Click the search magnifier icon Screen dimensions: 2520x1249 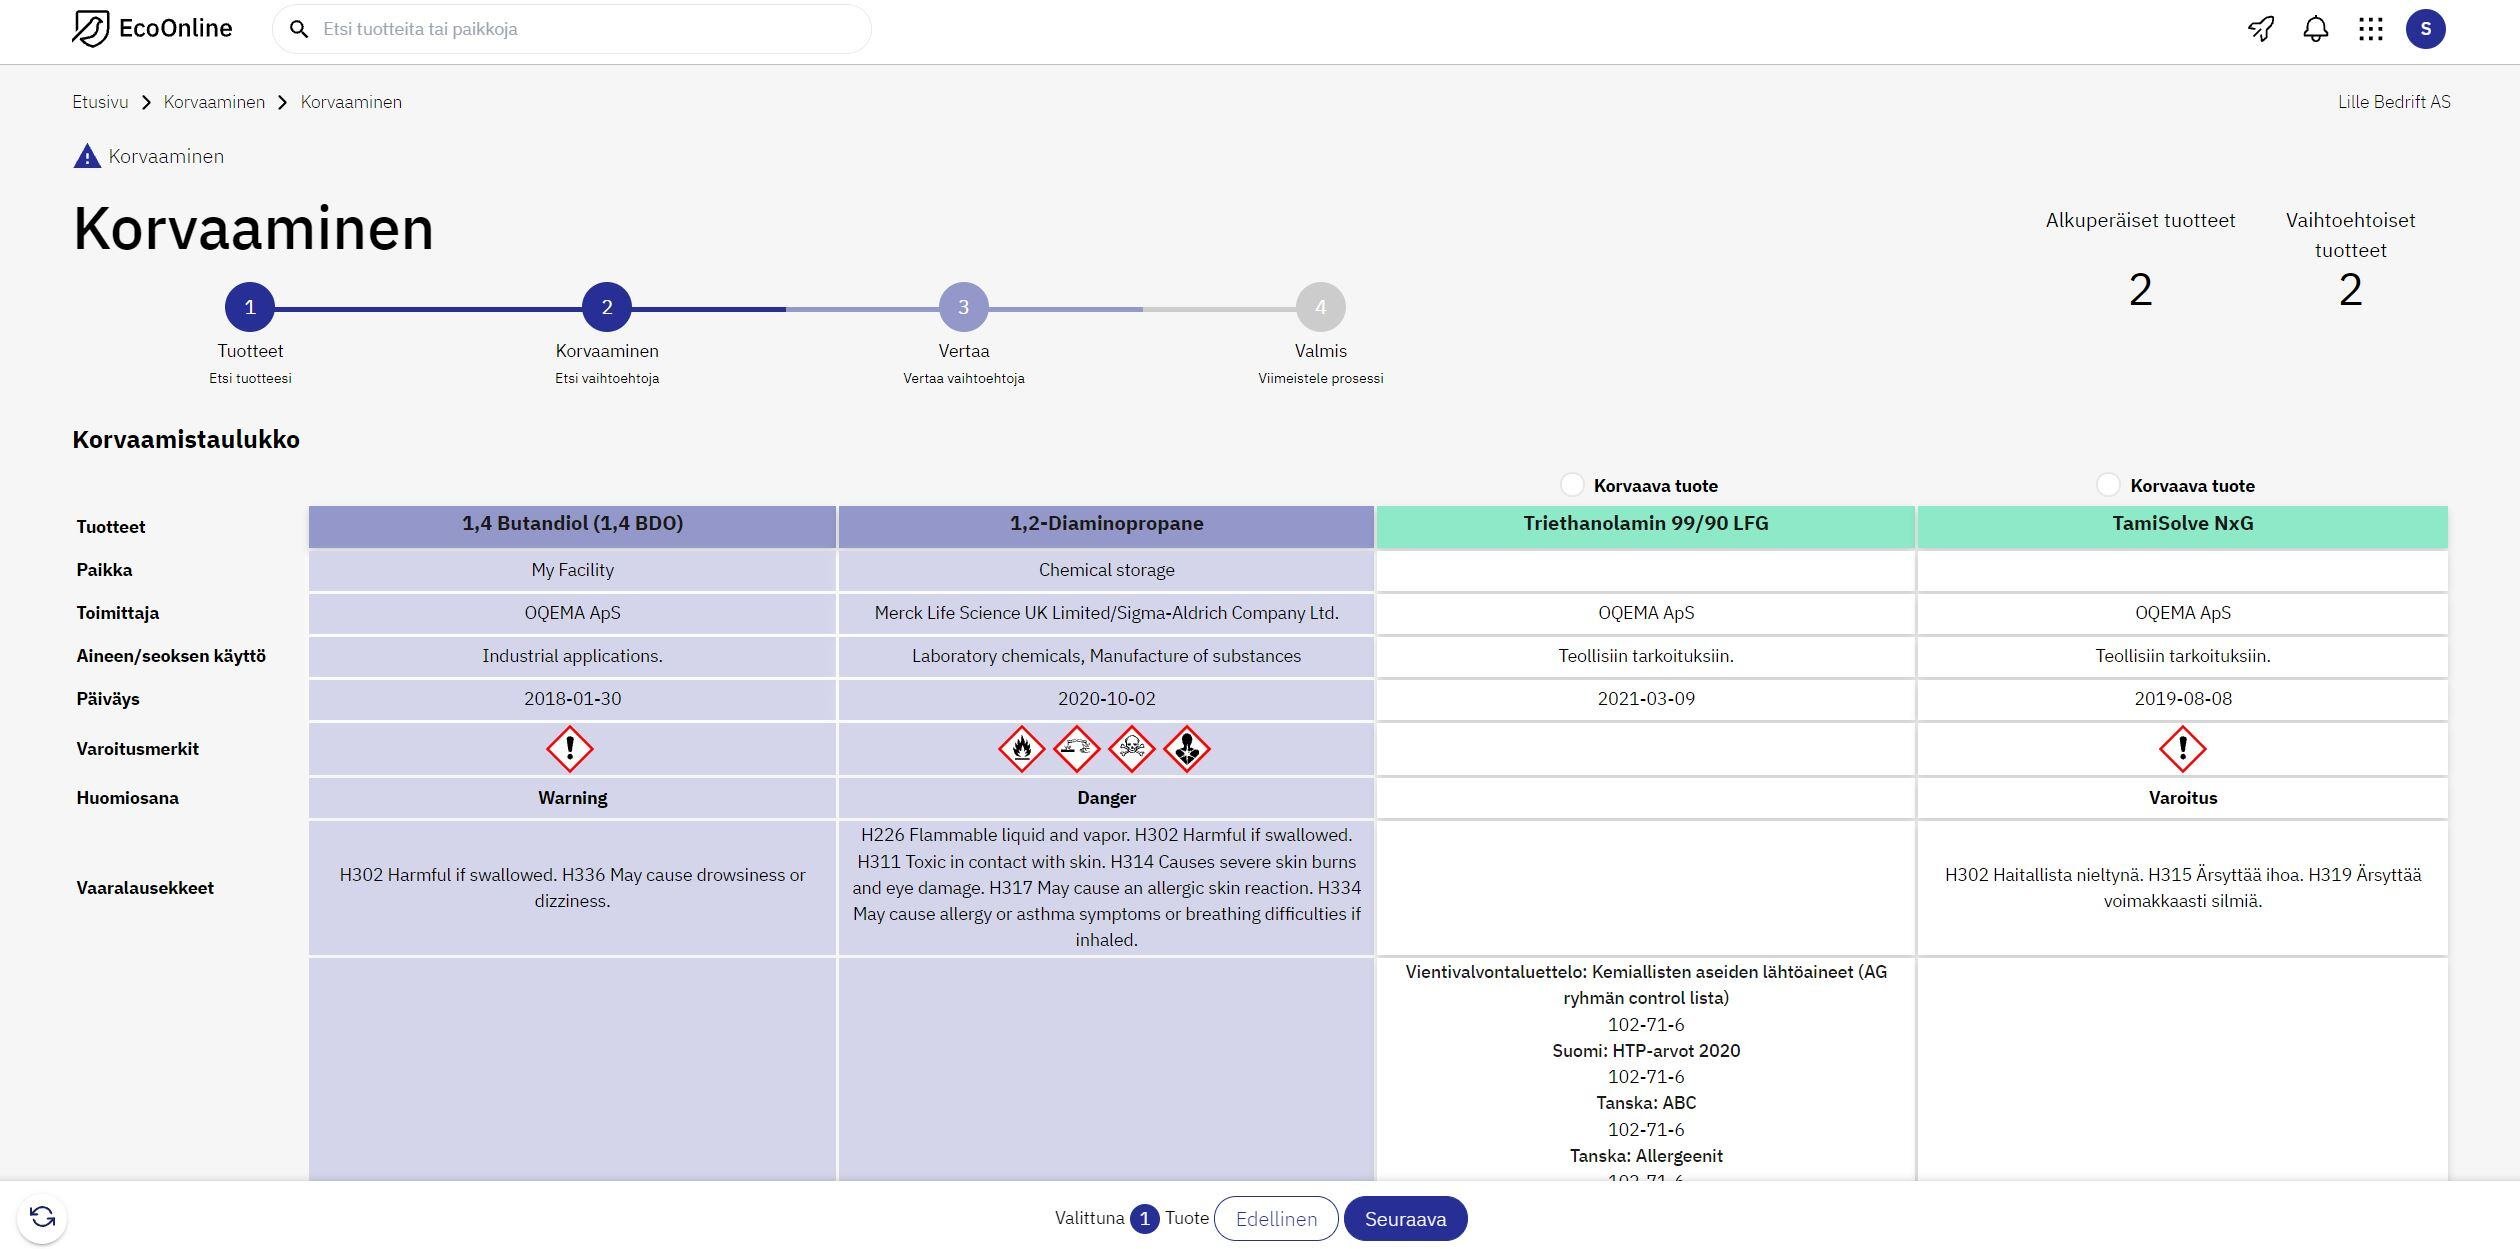point(298,29)
